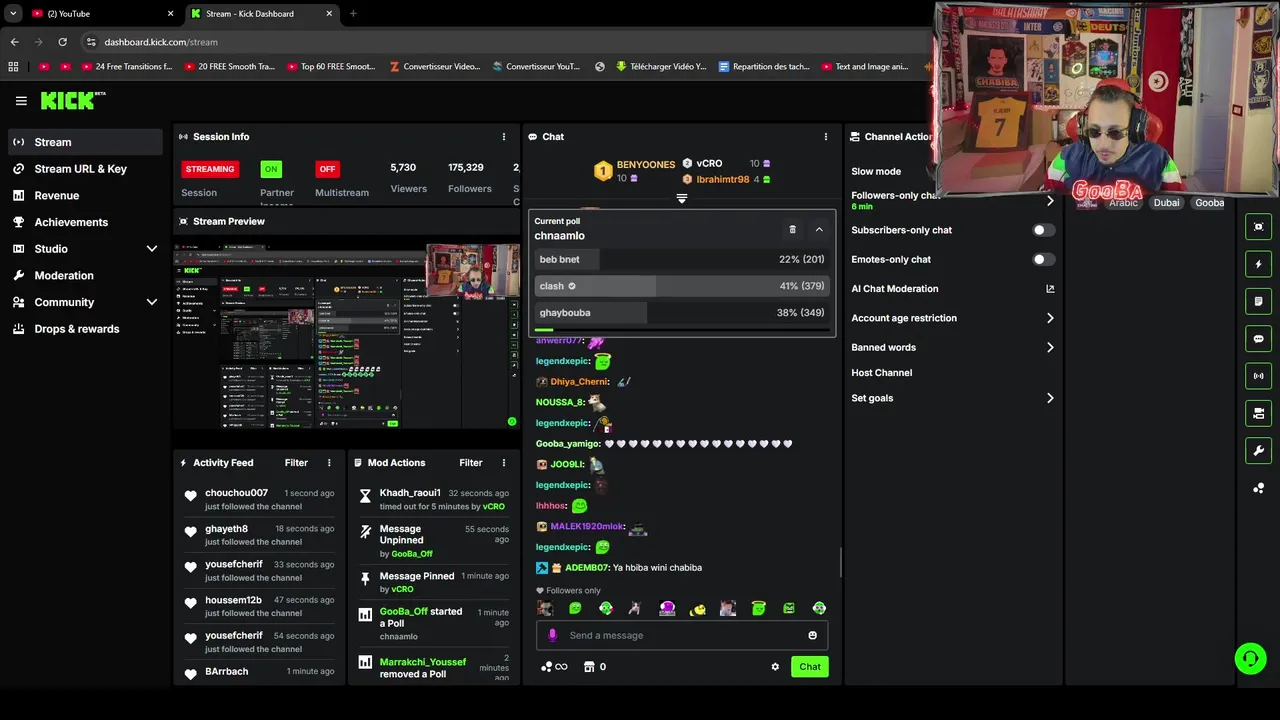The height and width of the screenshot is (720, 1280).
Task: Switch to the YouTube browser tab
Action: [x=100, y=14]
